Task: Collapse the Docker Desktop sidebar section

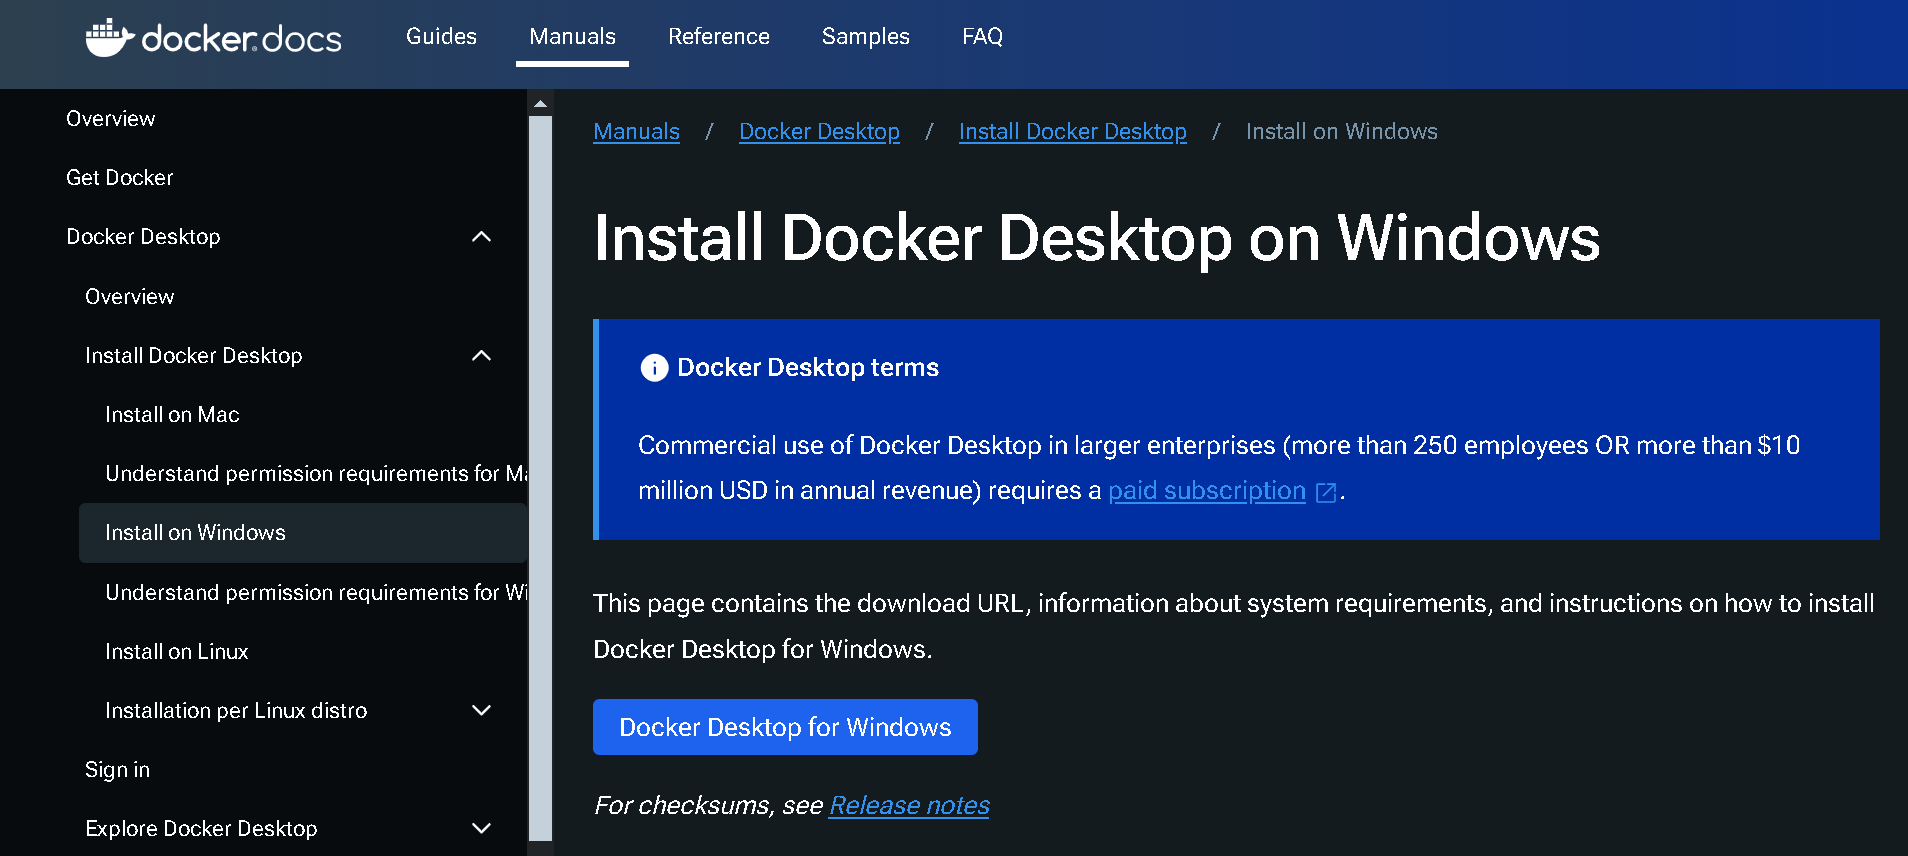Action: [x=481, y=237]
